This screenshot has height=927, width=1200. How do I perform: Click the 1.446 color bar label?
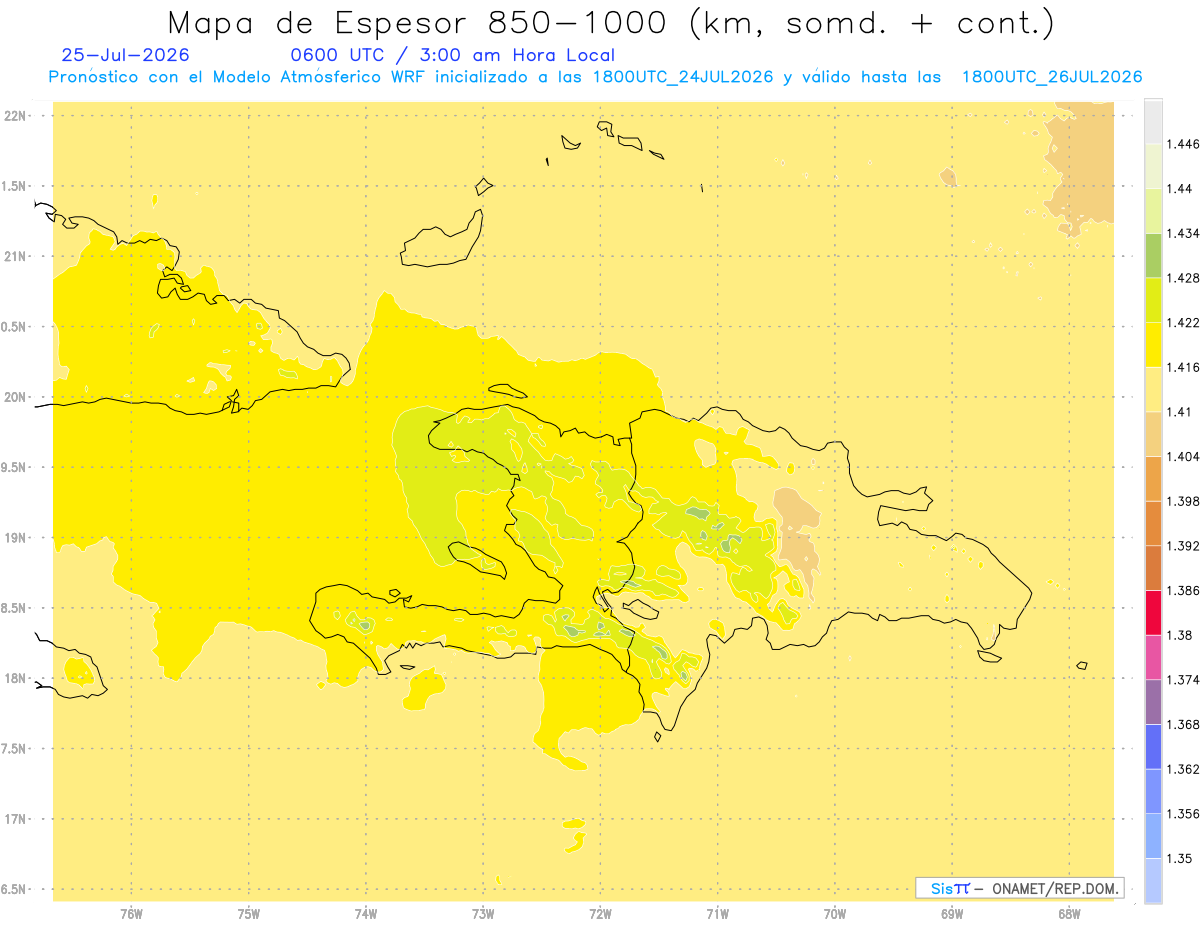[1183, 144]
